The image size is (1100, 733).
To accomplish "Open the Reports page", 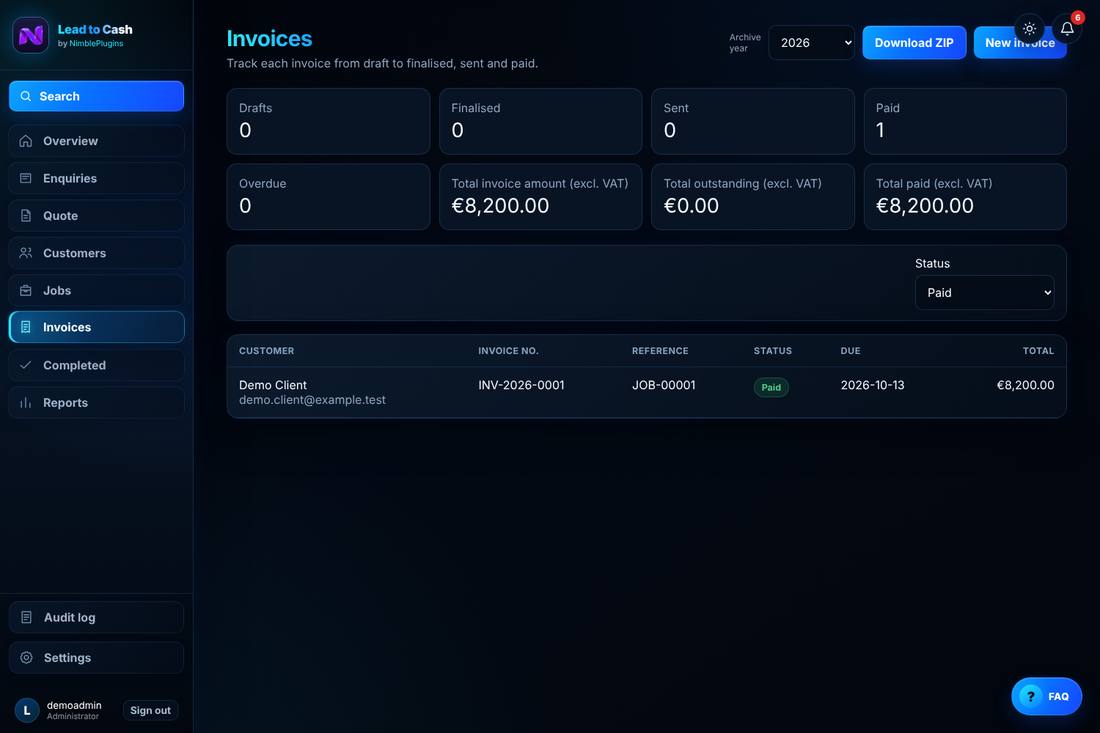I will (x=97, y=403).
